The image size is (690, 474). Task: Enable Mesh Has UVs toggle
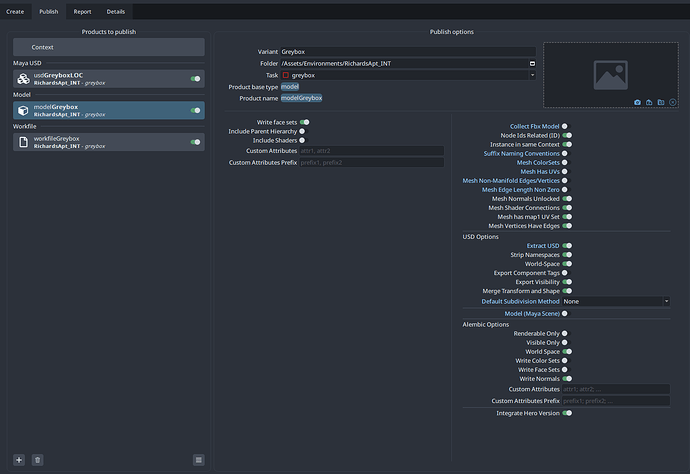click(565, 172)
